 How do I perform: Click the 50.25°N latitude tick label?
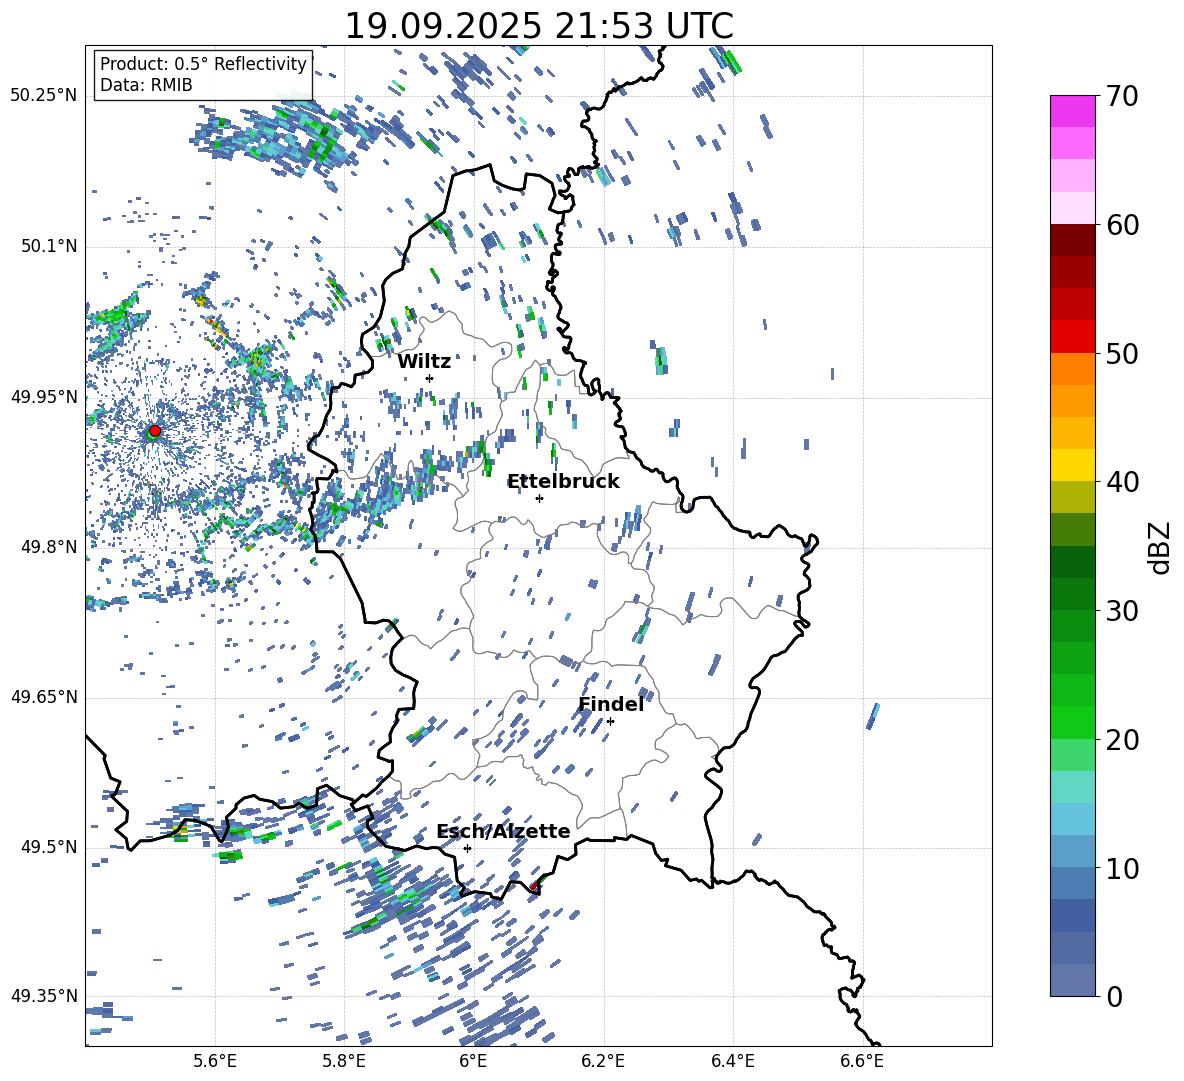(x=43, y=96)
